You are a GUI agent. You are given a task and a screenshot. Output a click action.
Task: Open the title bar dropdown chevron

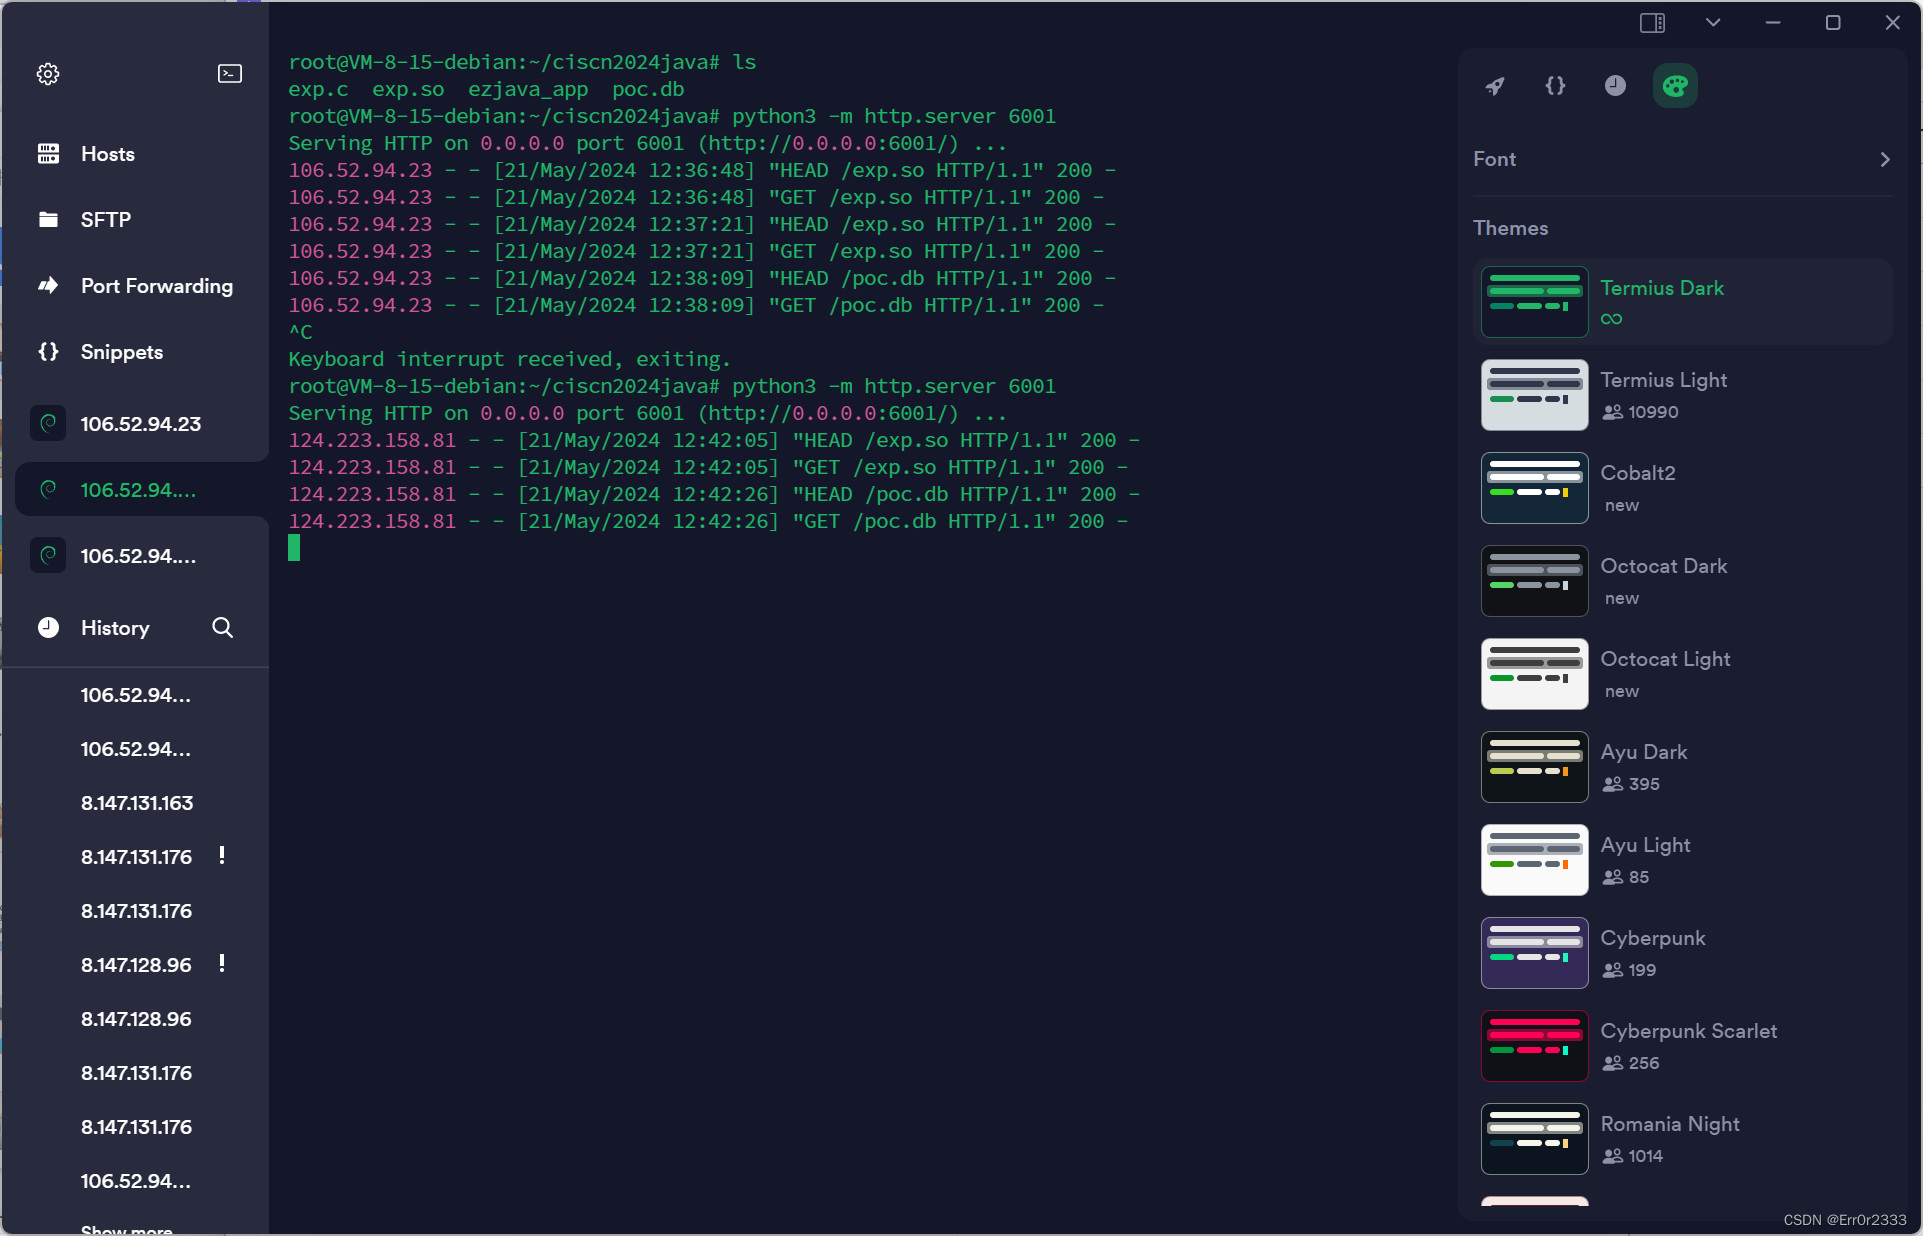point(1713,23)
